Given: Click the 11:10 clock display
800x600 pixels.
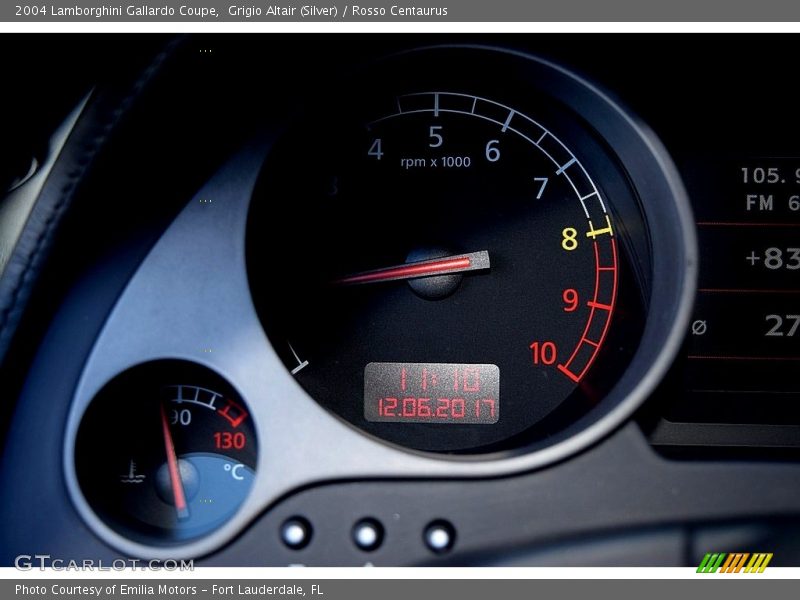Looking at the screenshot, I should 439,380.
